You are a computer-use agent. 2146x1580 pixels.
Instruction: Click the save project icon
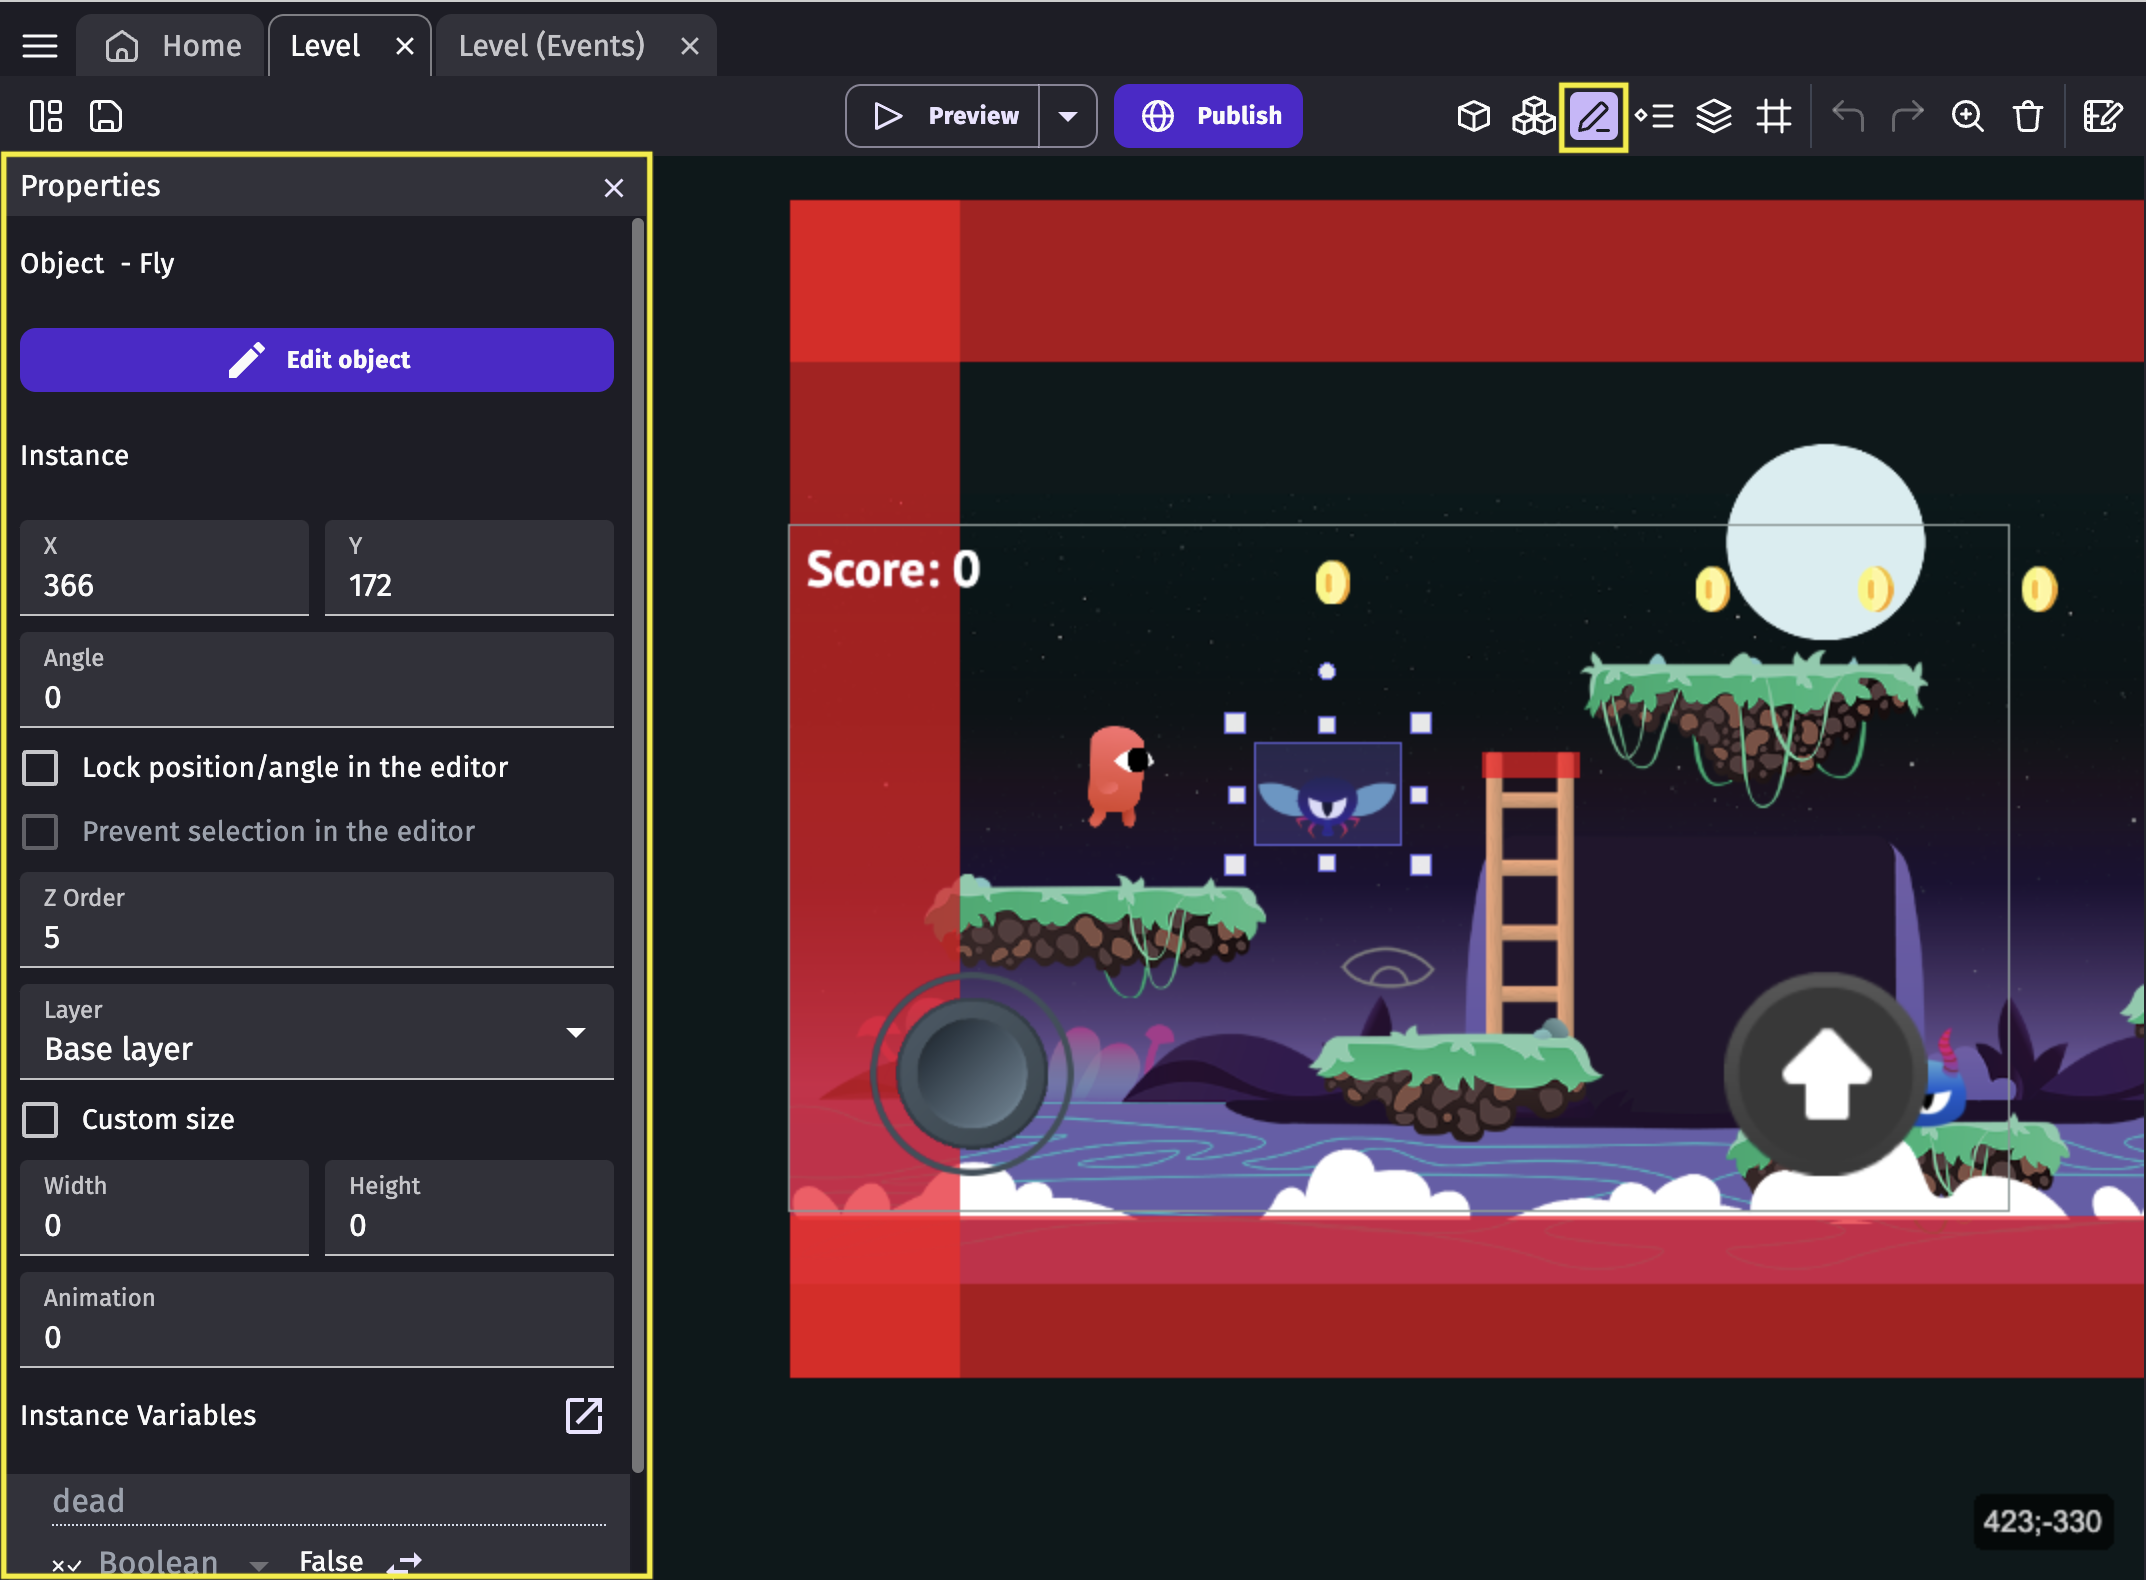(106, 117)
